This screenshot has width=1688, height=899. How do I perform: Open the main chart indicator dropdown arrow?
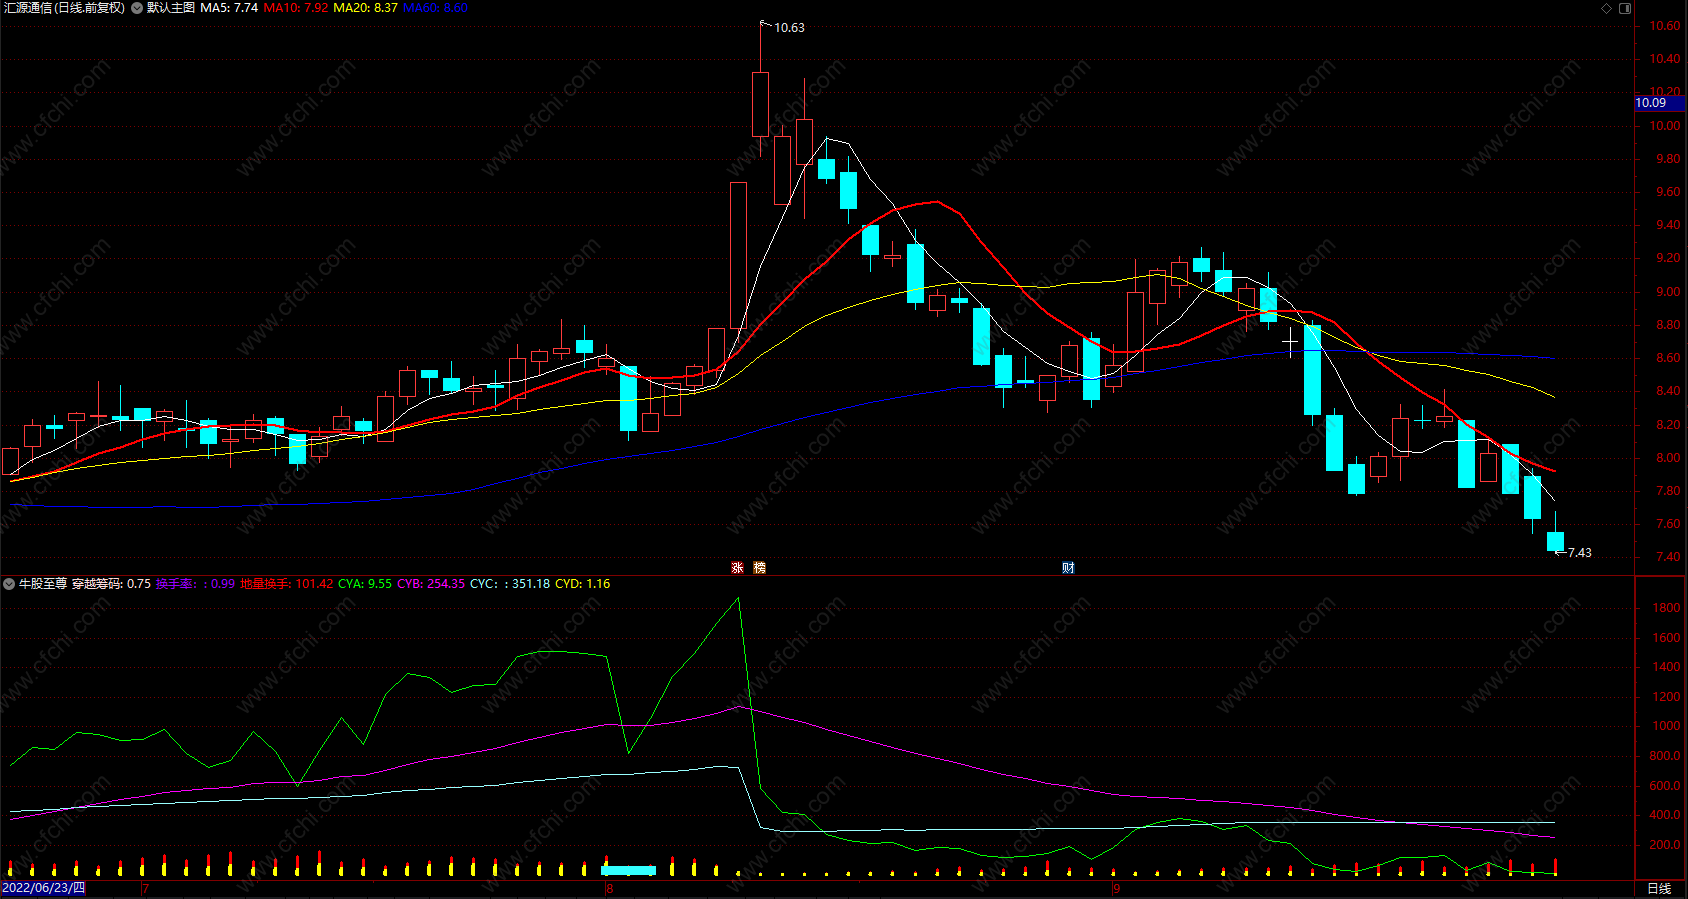pos(137,8)
